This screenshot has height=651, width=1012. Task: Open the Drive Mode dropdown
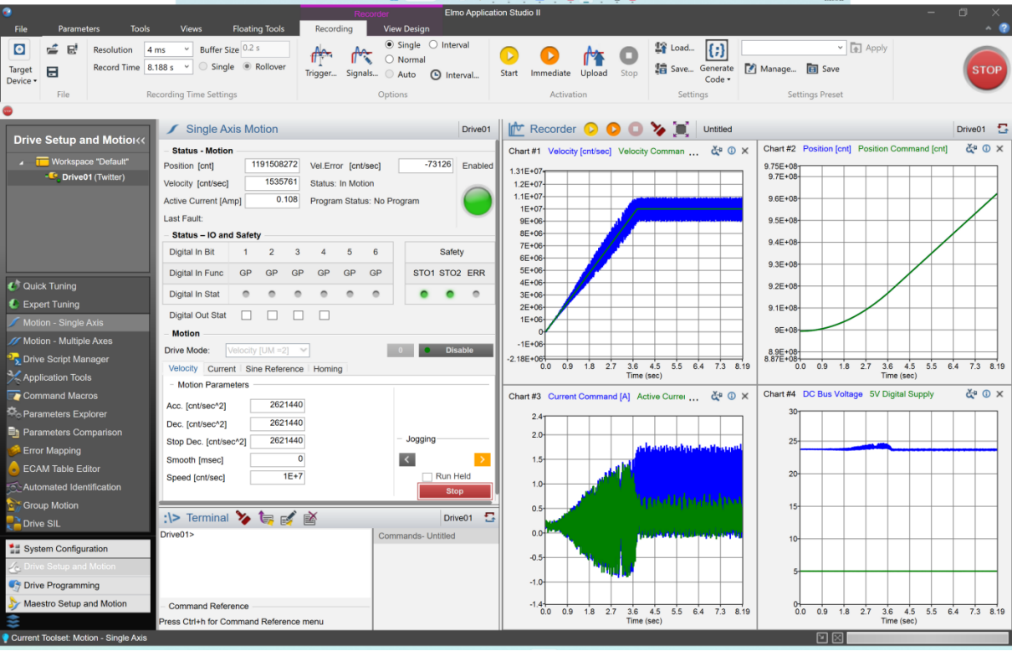tap(267, 350)
